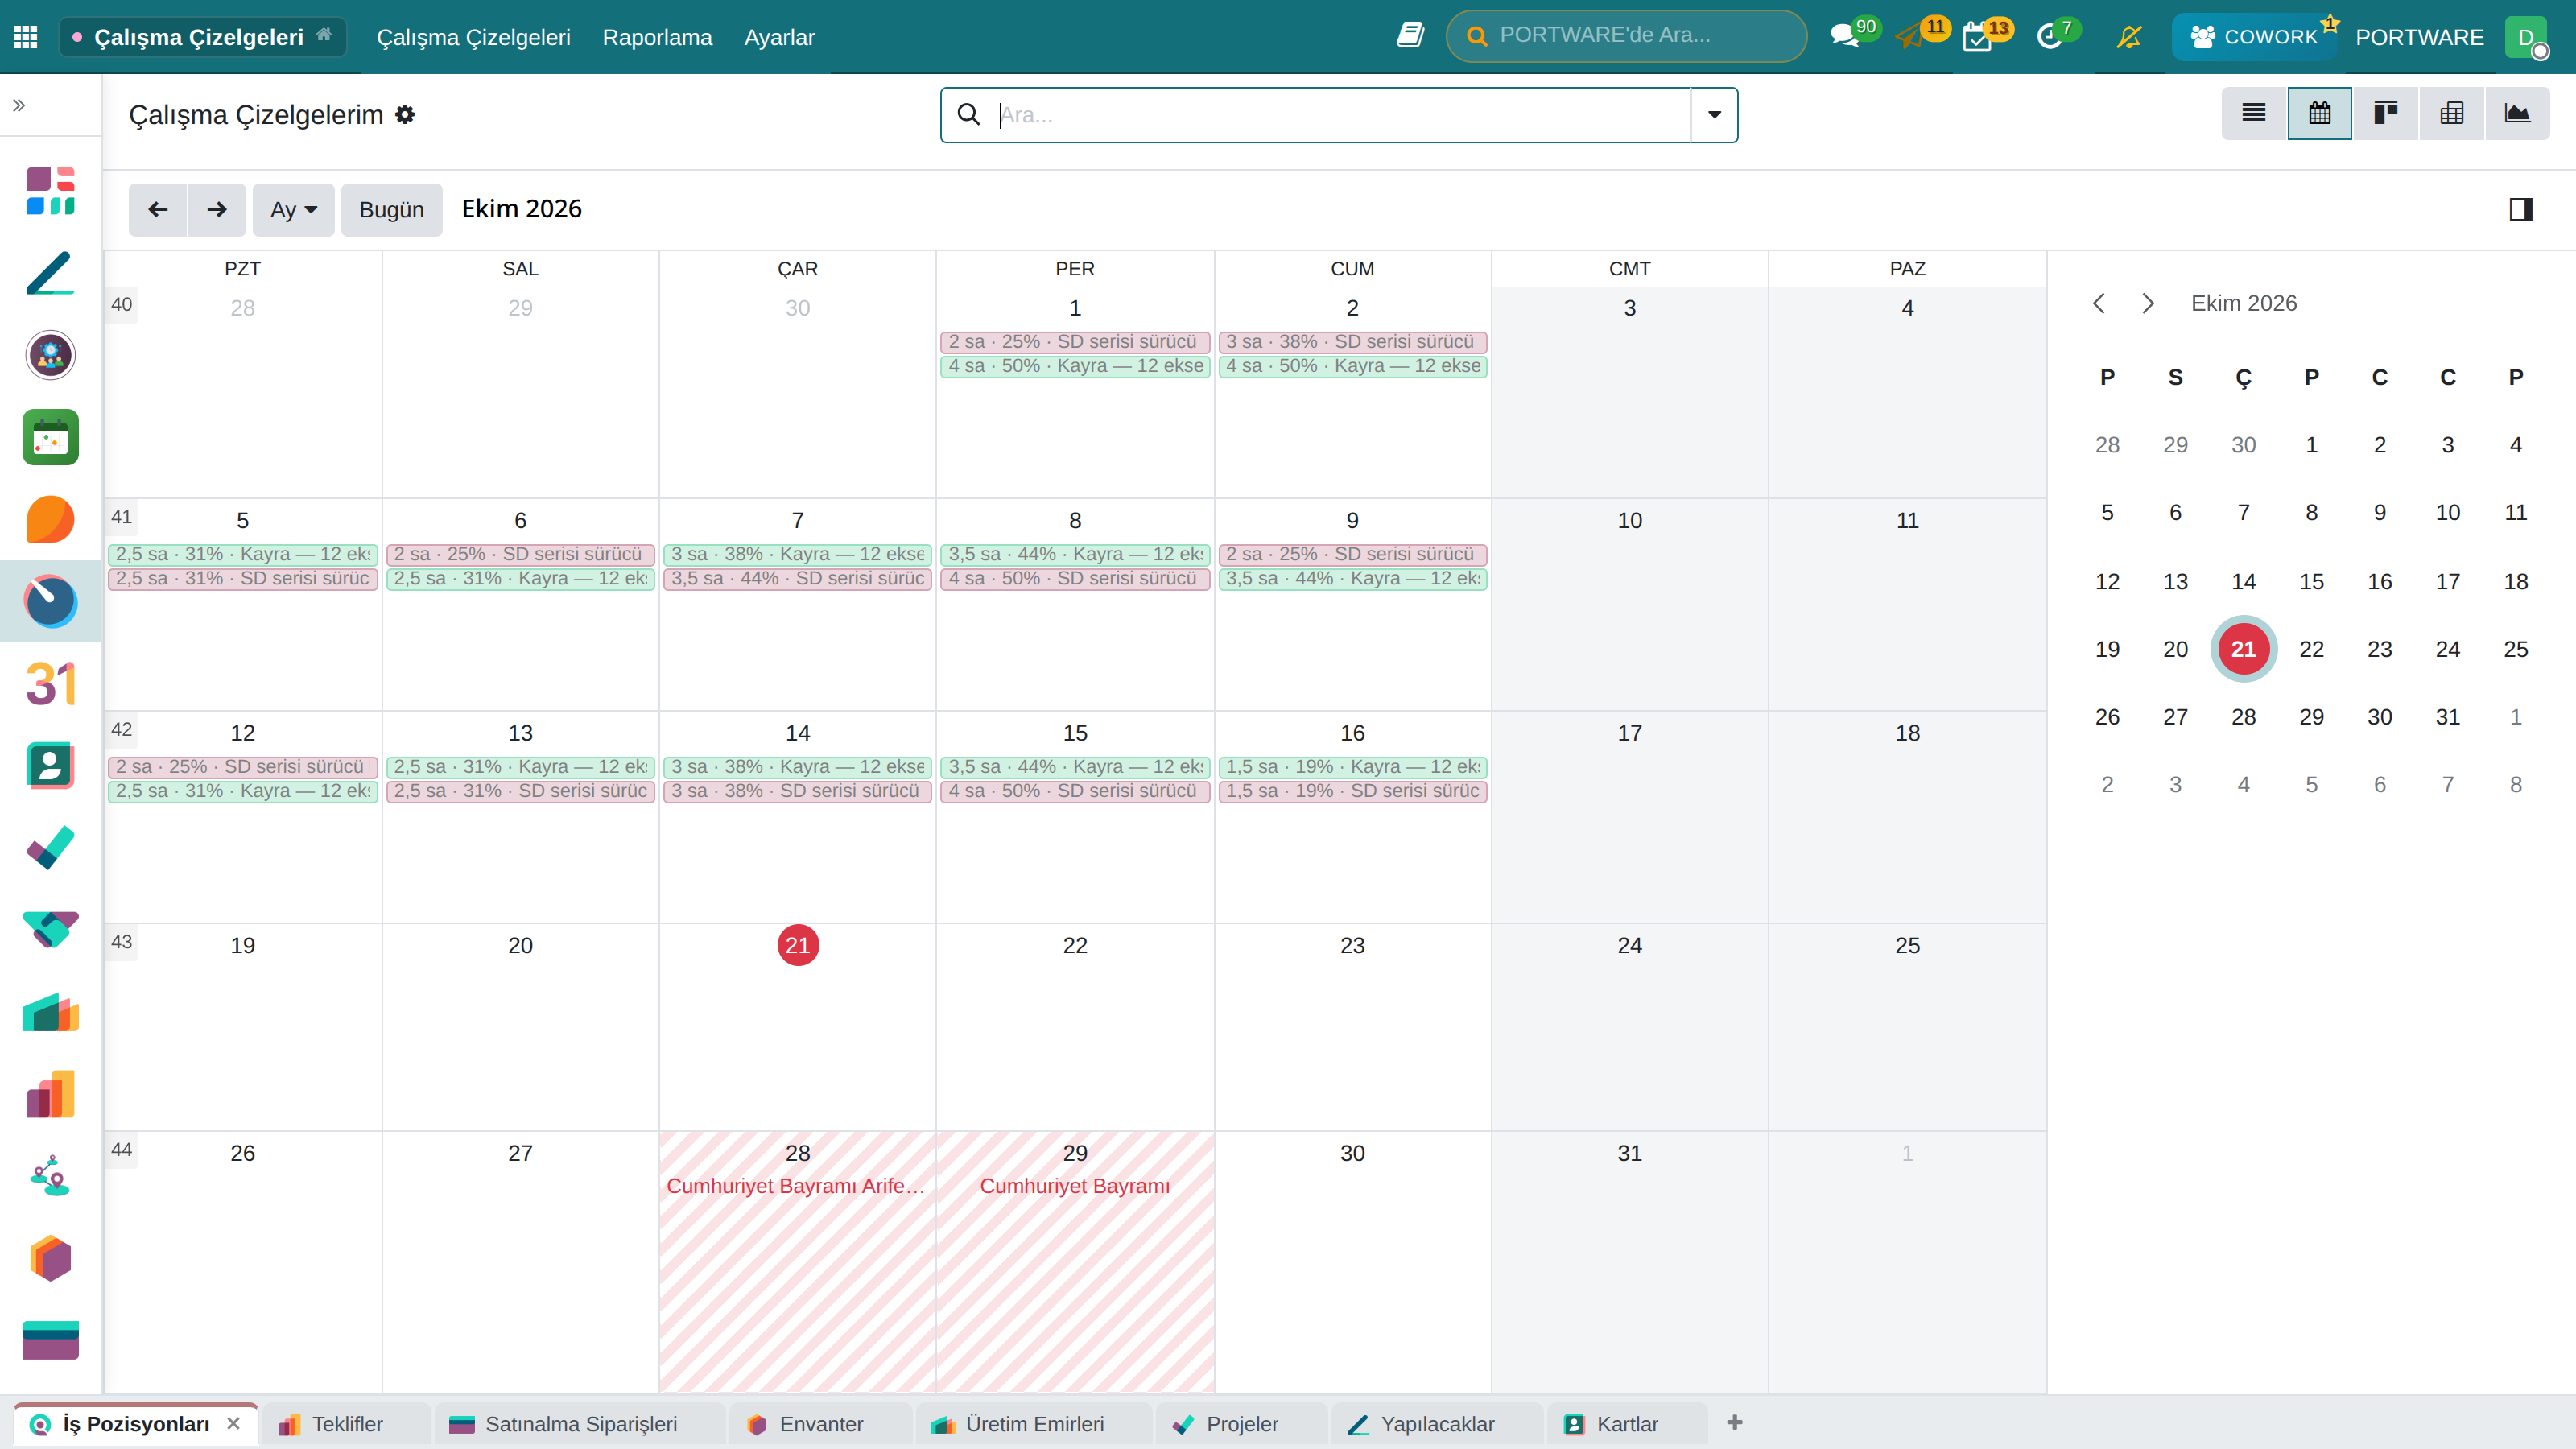Screen dimensions: 2576x1449
Task: Open chat messages icon with 90 badge
Action: [x=1844, y=37]
